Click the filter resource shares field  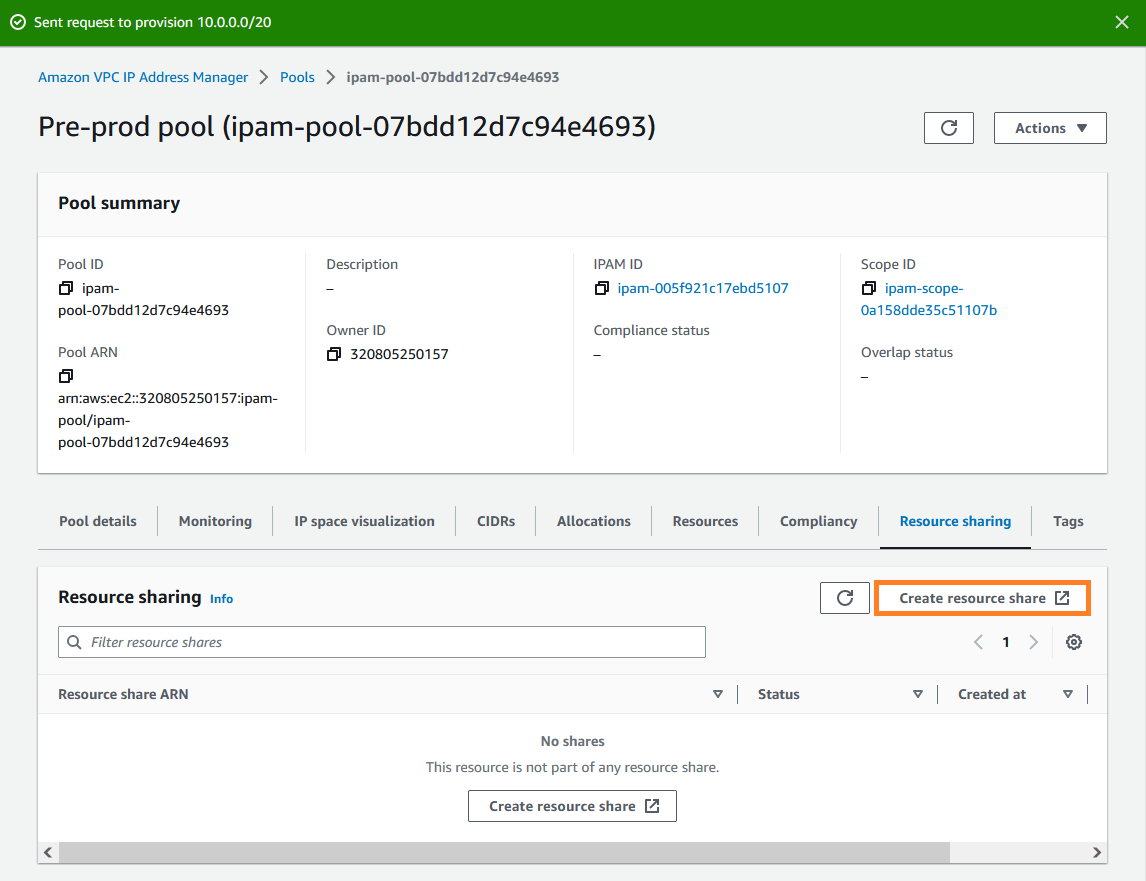[380, 641]
